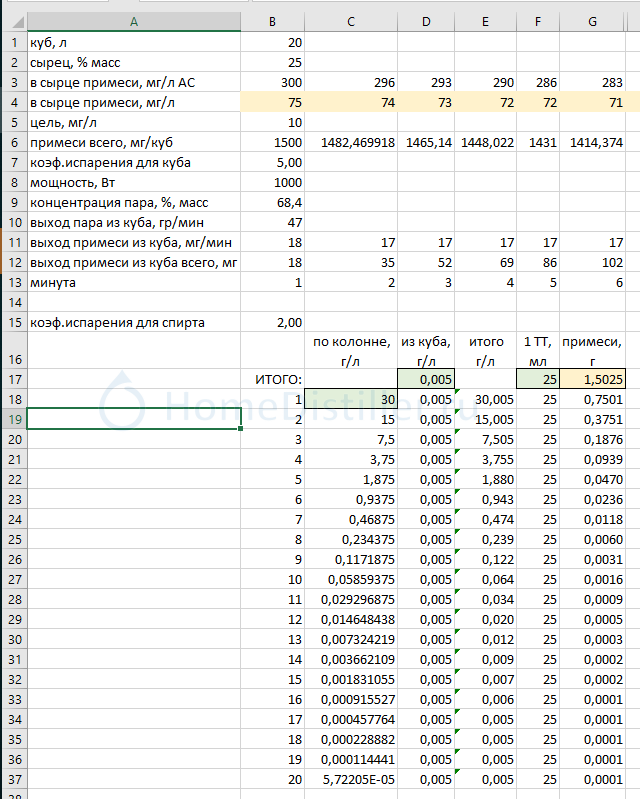The width and height of the screenshot is (640, 799).
Task: Click the selected empty cell A19
Action: coord(134,419)
